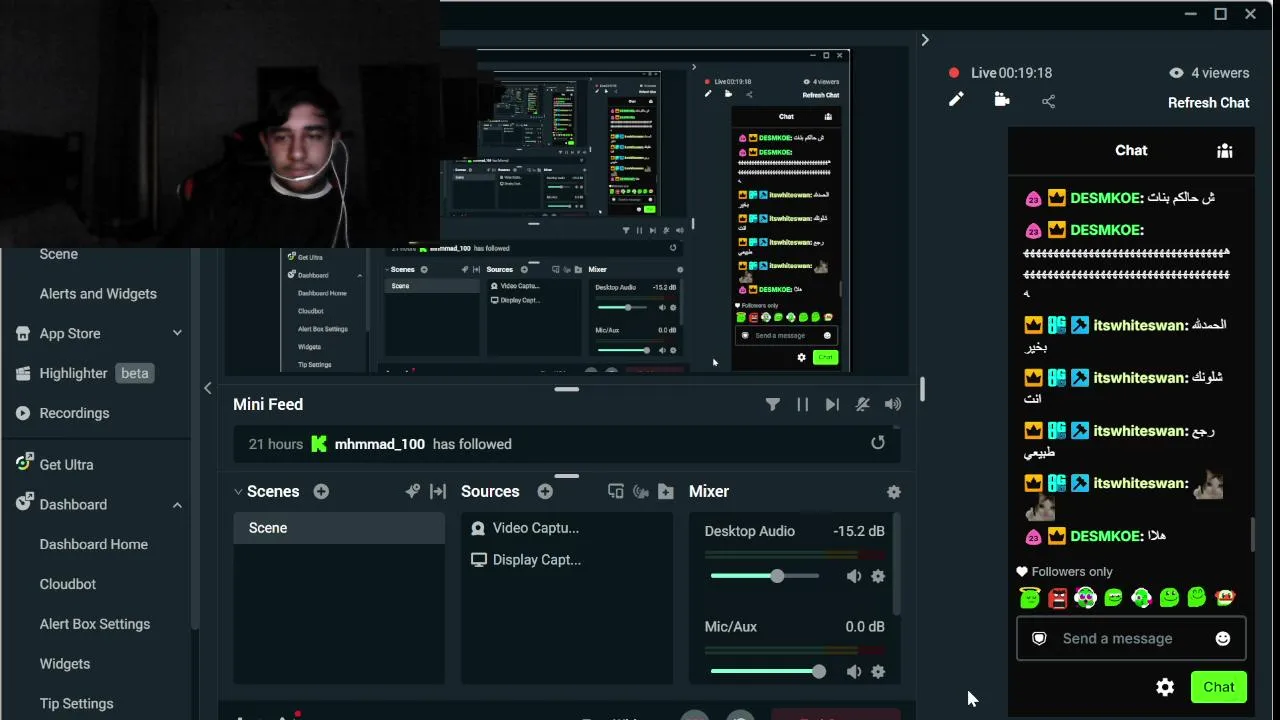
Task: Open chat community members icon
Action: [1225, 150]
